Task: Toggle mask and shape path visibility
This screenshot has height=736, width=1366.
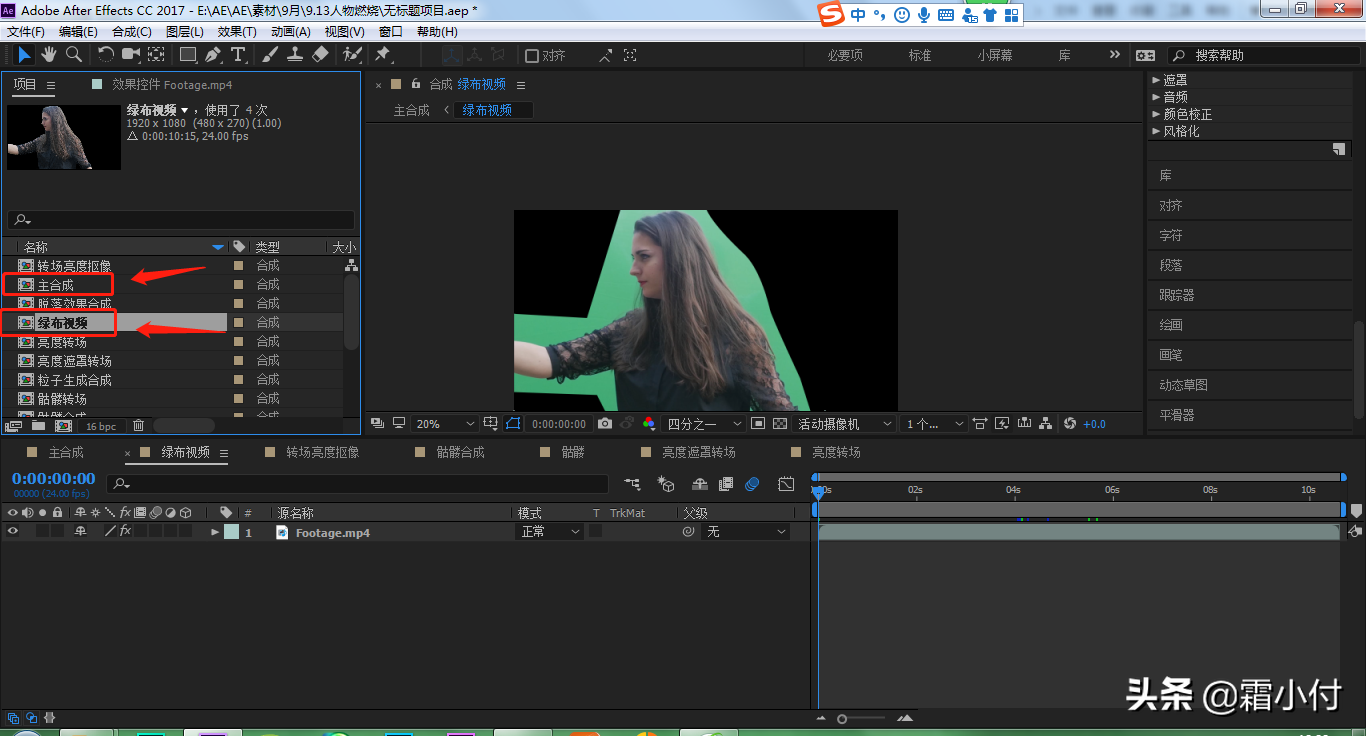Action: [513, 424]
